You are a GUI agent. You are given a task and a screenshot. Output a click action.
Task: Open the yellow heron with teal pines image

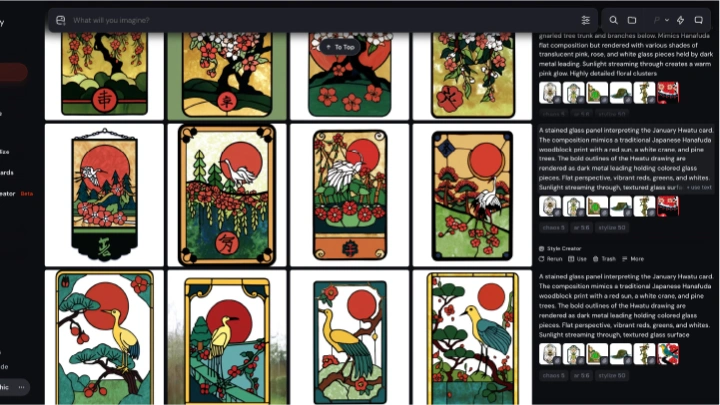104,337
